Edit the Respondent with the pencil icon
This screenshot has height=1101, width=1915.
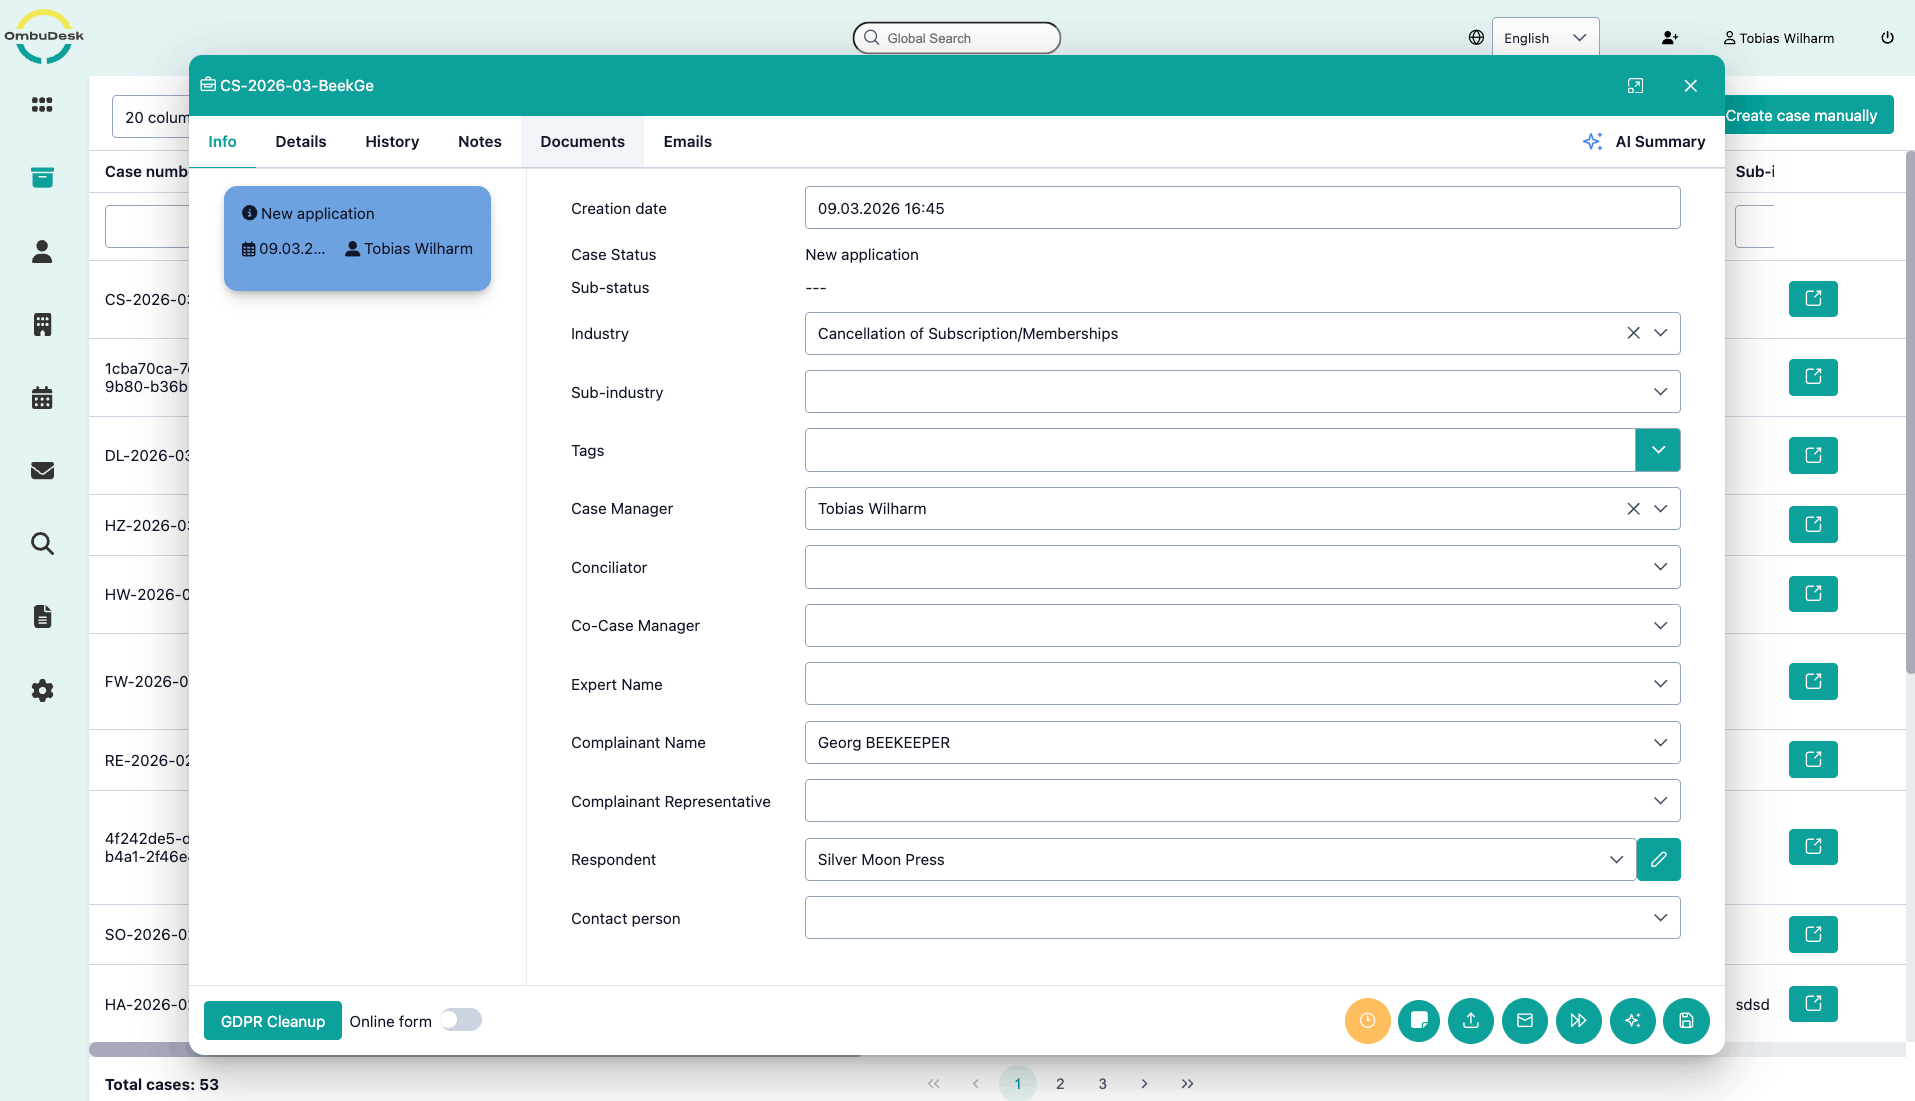coord(1658,860)
